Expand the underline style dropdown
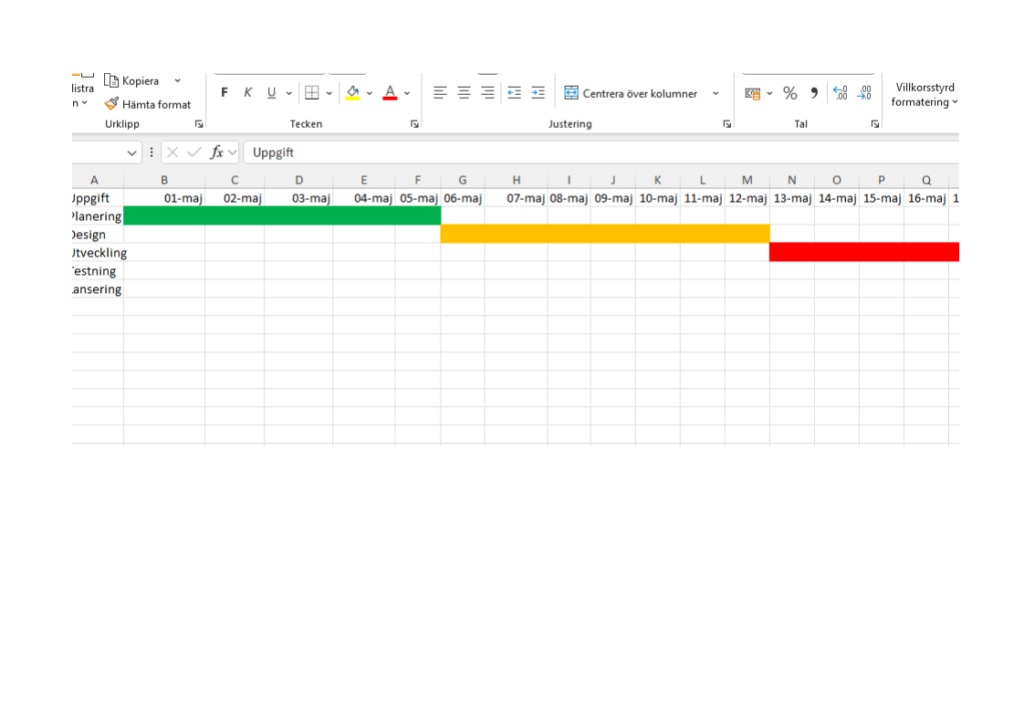This screenshot has height=724, width=1024. point(289,93)
